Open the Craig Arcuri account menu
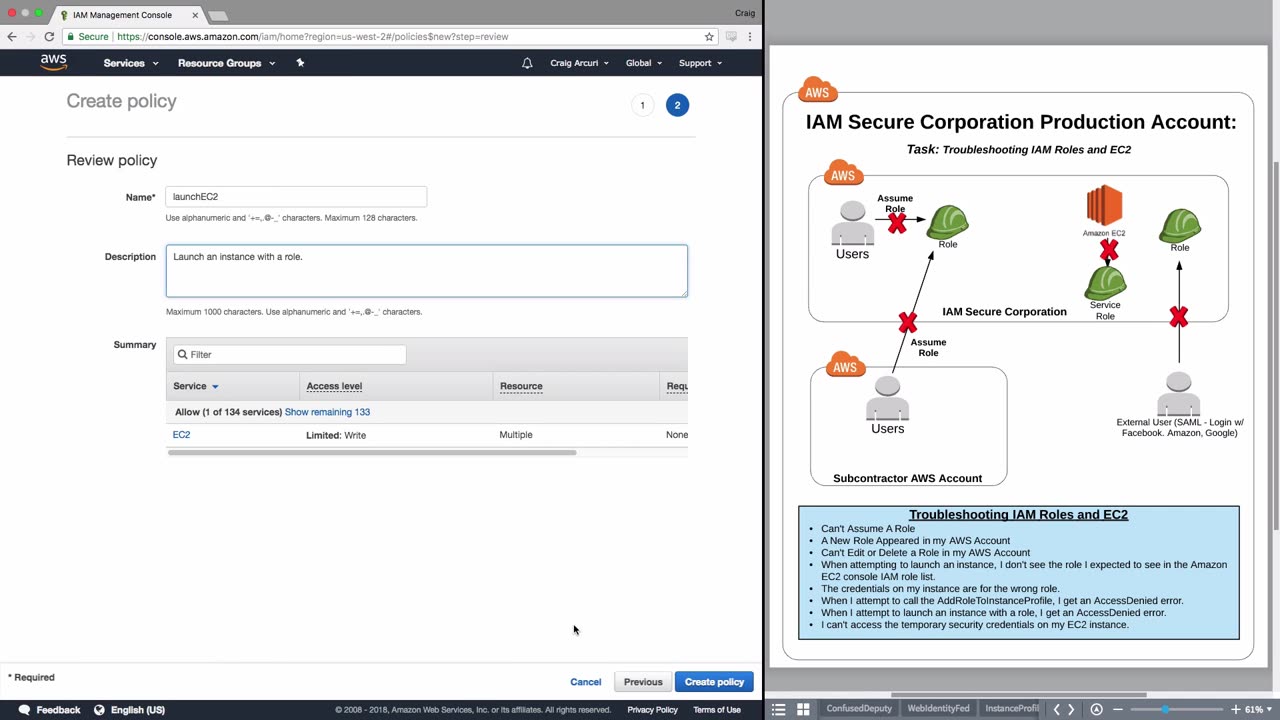This screenshot has height=720, width=1280. pyautogui.click(x=579, y=63)
